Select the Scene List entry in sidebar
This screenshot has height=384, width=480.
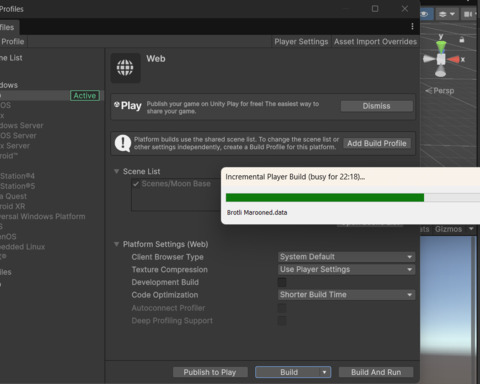coord(11,58)
